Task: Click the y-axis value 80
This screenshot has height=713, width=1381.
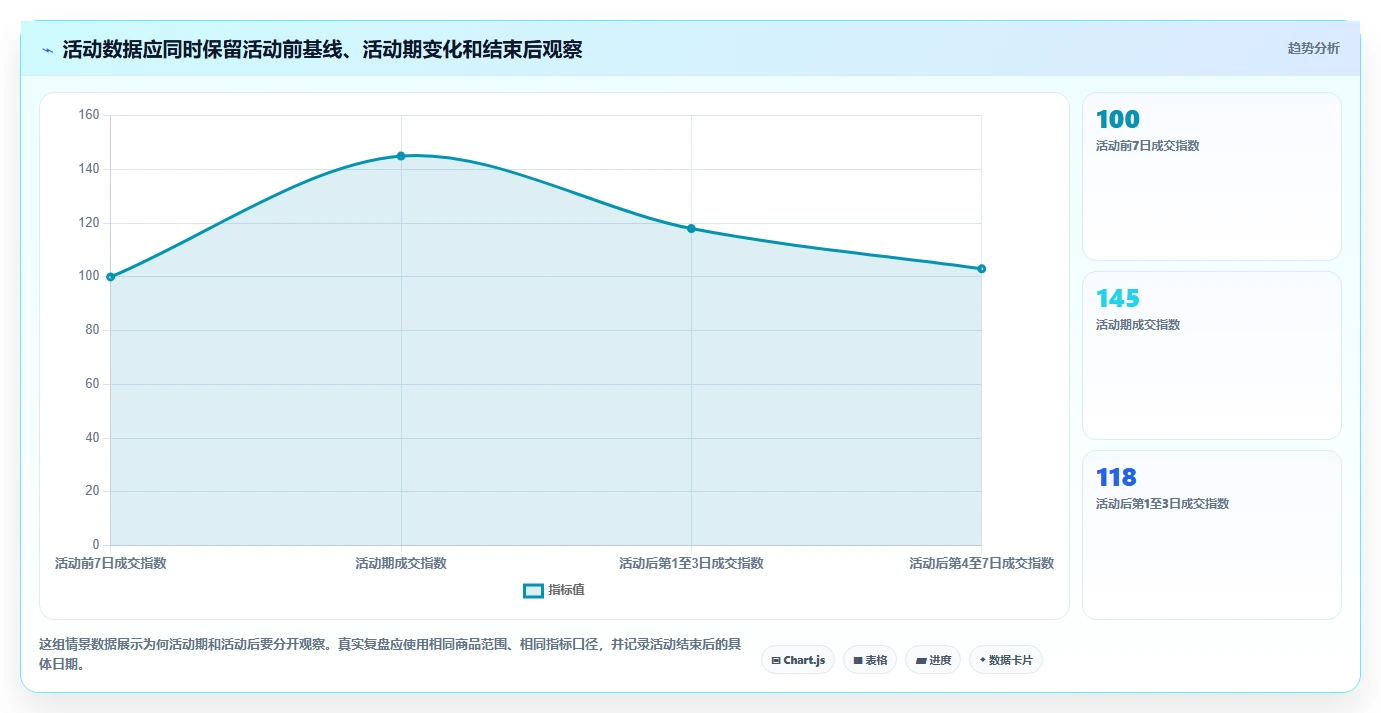Action: click(92, 330)
